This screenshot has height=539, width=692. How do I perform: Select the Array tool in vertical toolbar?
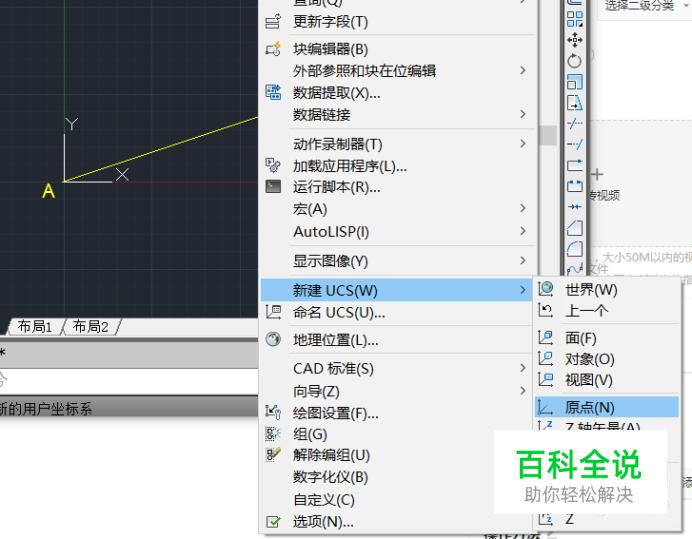[575, 19]
